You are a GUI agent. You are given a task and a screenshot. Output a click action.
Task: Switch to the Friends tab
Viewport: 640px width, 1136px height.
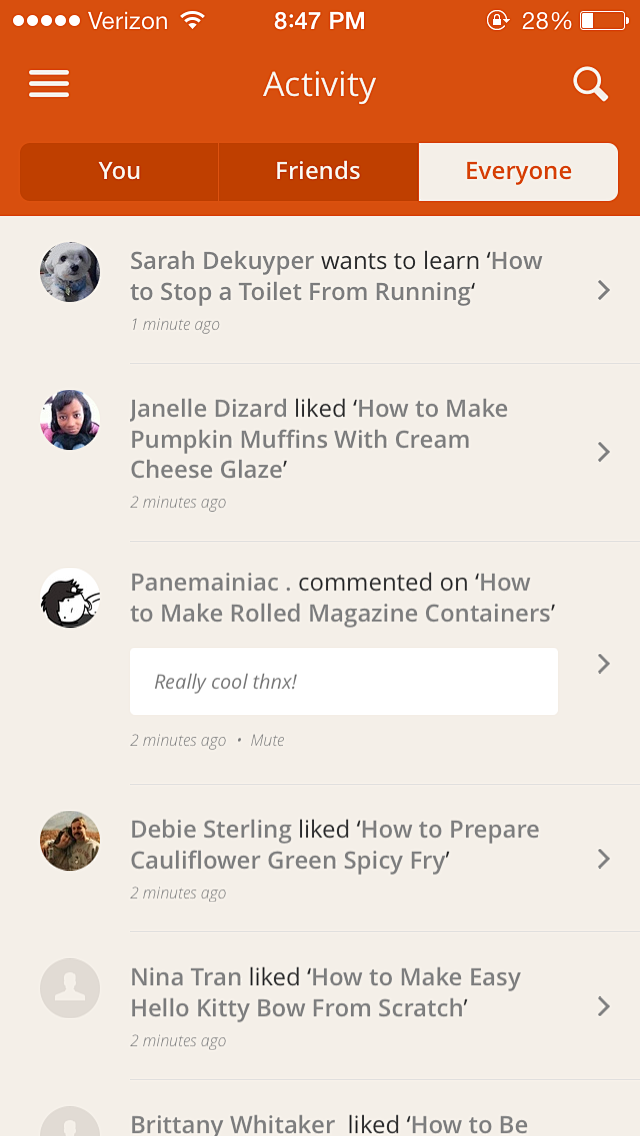point(318,171)
